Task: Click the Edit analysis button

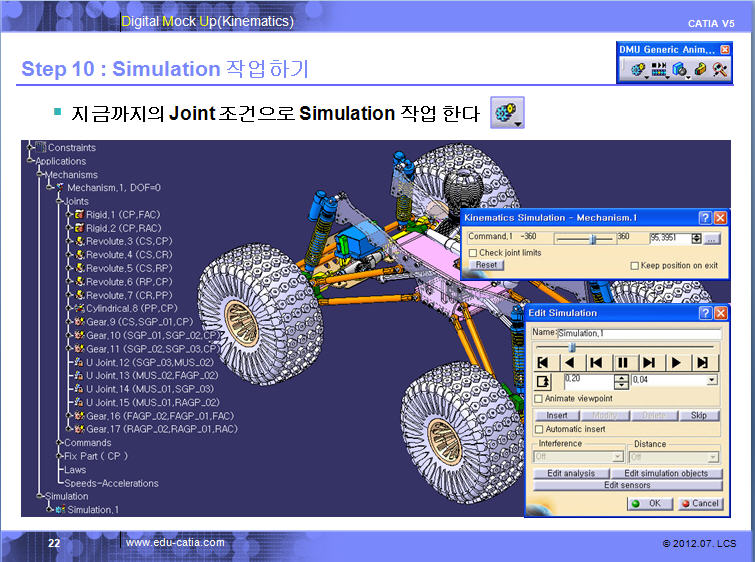Action: (571, 473)
